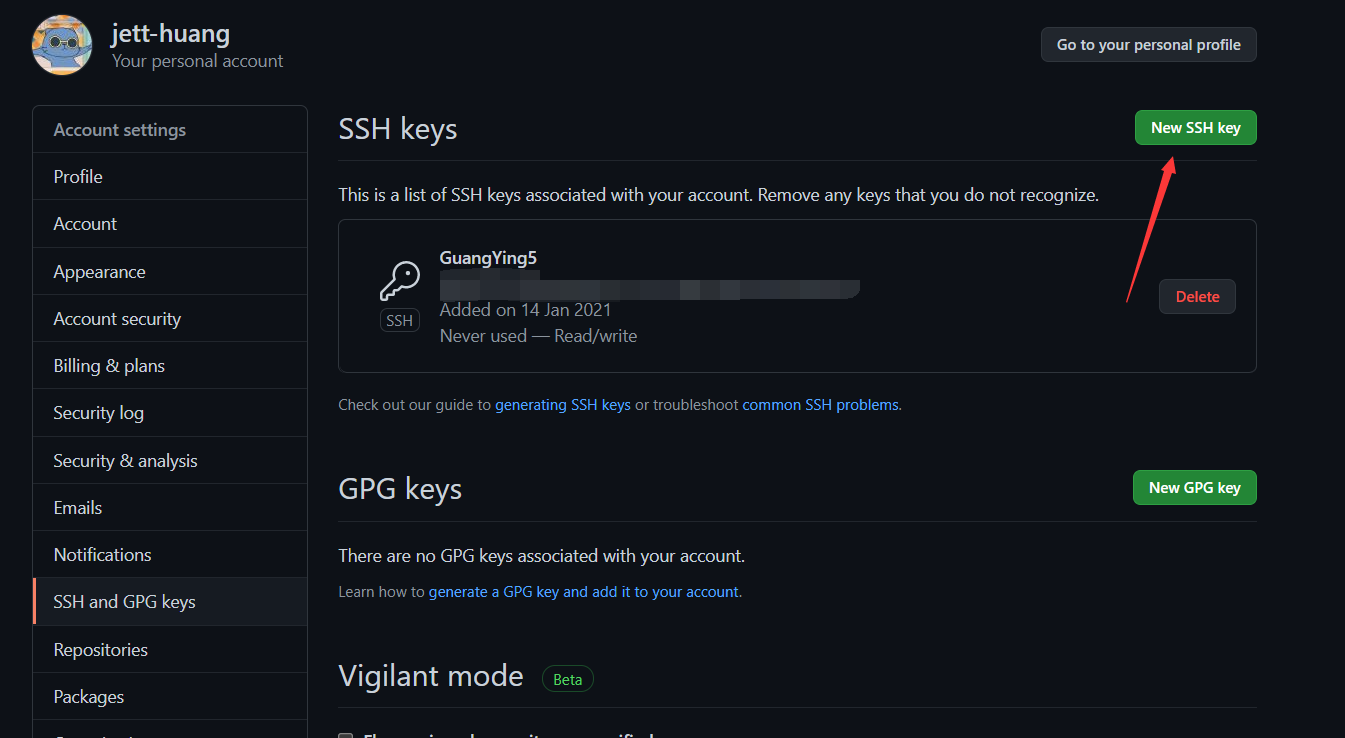The width and height of the screenshot is (1345, 738).
Task: Navigate to Billing & plans
Action: click(109, 366)
